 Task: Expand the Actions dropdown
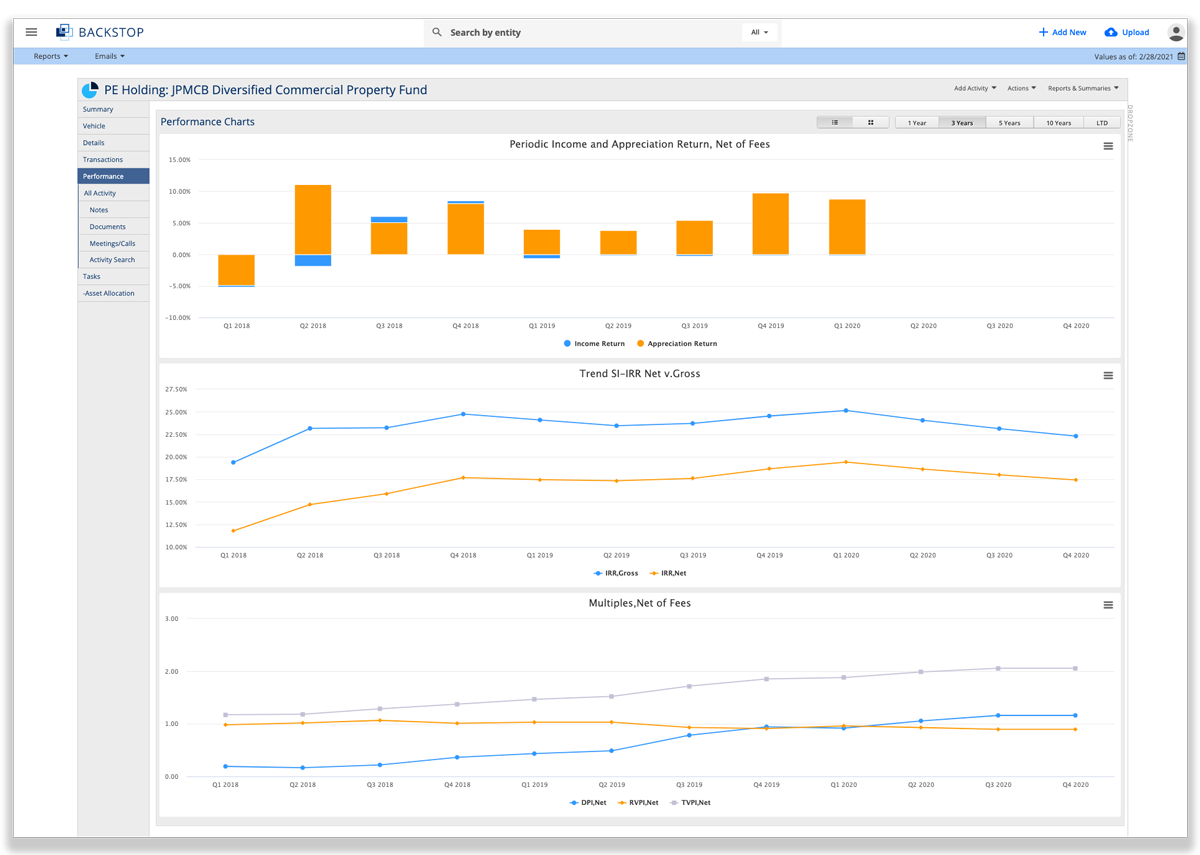click(1021, 88)
